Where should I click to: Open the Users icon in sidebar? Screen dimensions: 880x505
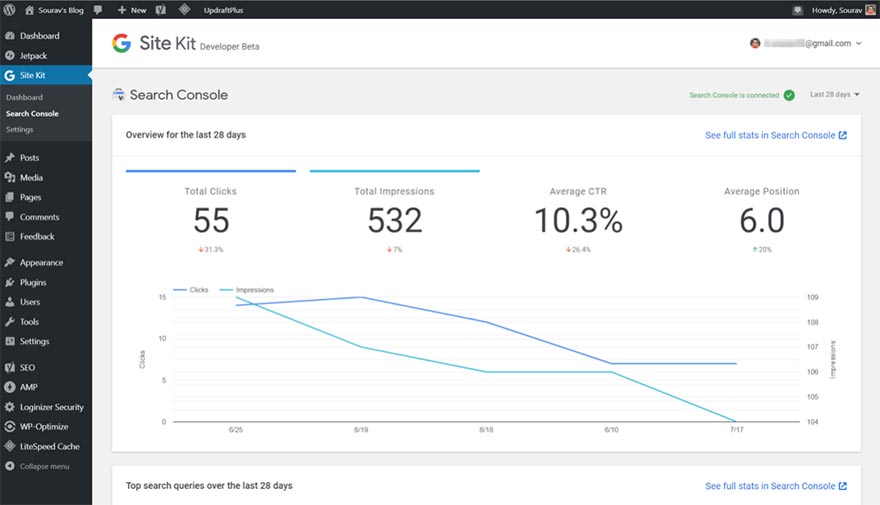(x=10, y=302)
